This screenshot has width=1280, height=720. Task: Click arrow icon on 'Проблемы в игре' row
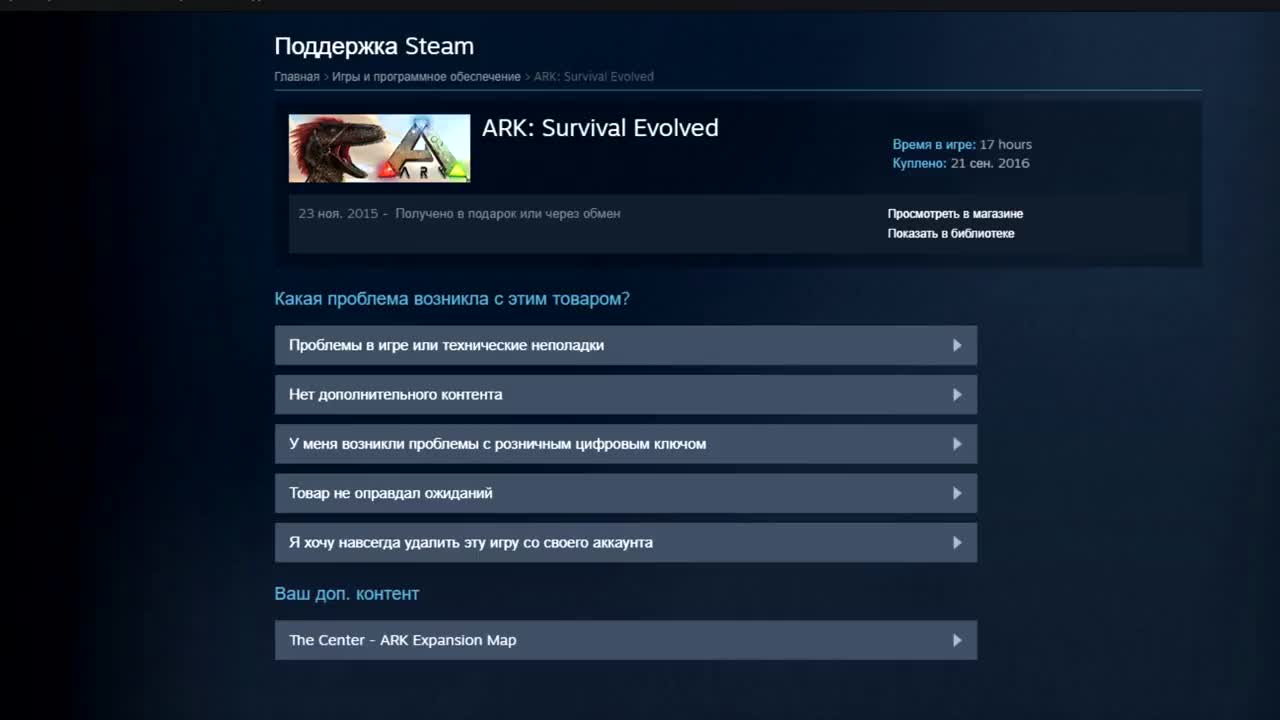click(x=957, y=345)
